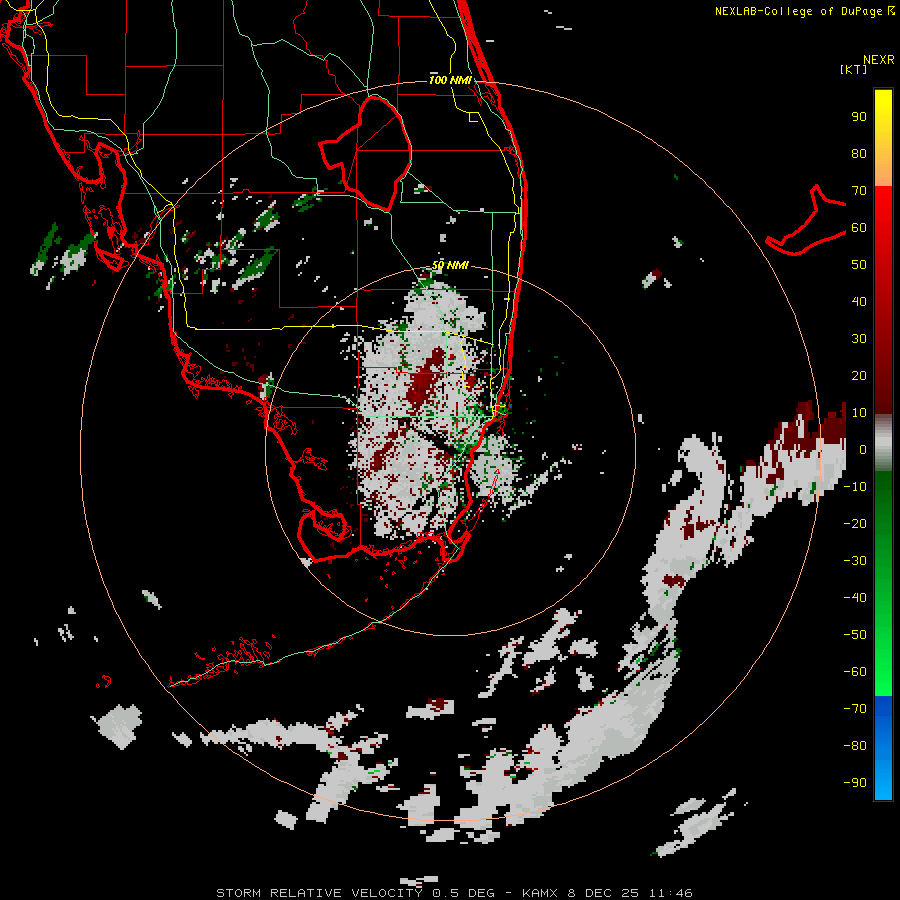Viewport: 900px width, 900px height.
Task: Click the 60 value on velocity scale
Action: [859, 227]
